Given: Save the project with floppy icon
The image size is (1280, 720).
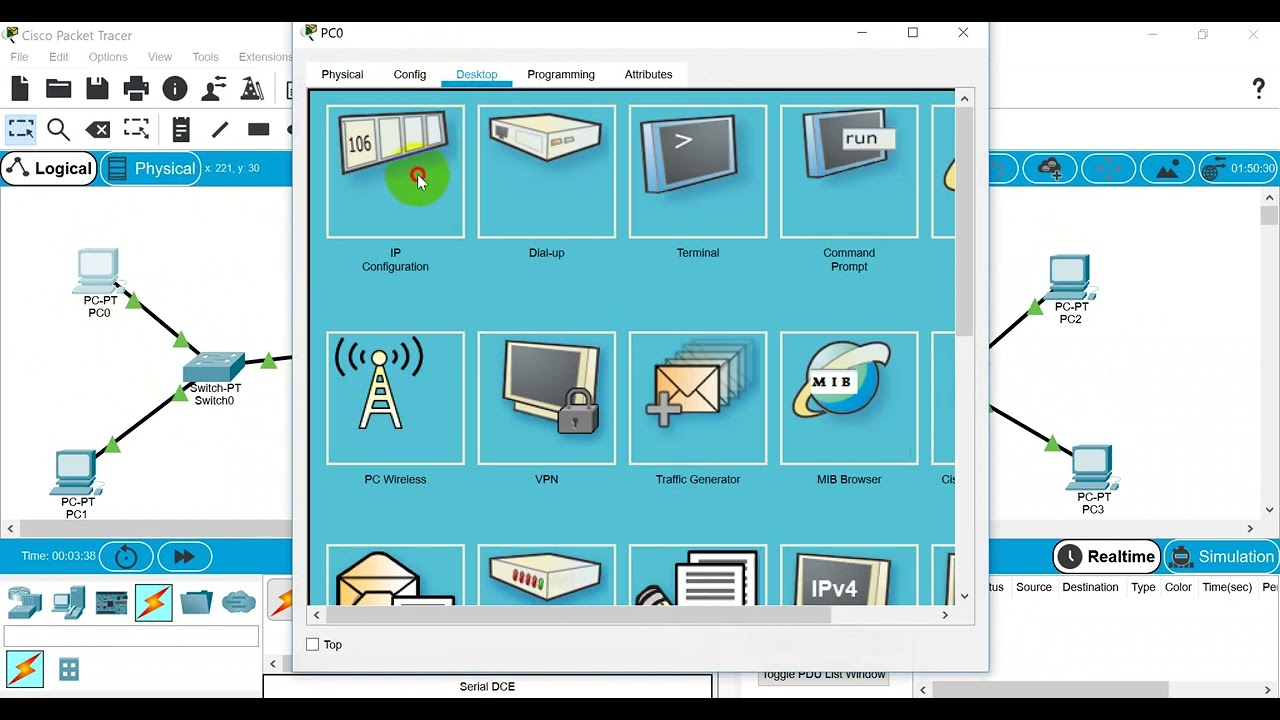Looking at the screenshot, I should point(97,89).
